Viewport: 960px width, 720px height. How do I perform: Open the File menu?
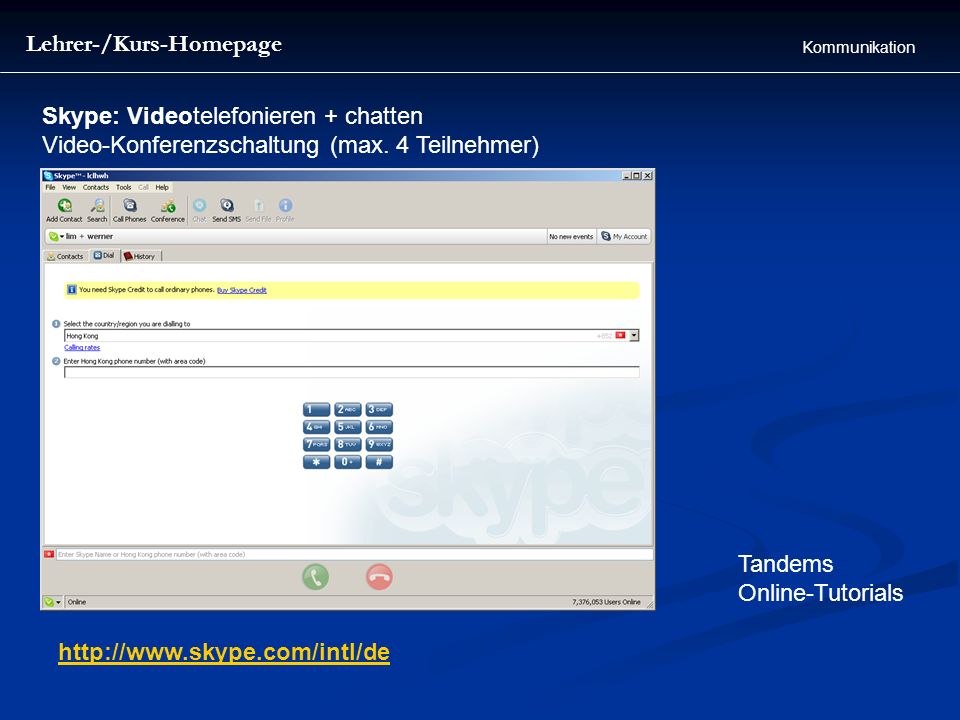pyautogui.click(x=50, y=187)
